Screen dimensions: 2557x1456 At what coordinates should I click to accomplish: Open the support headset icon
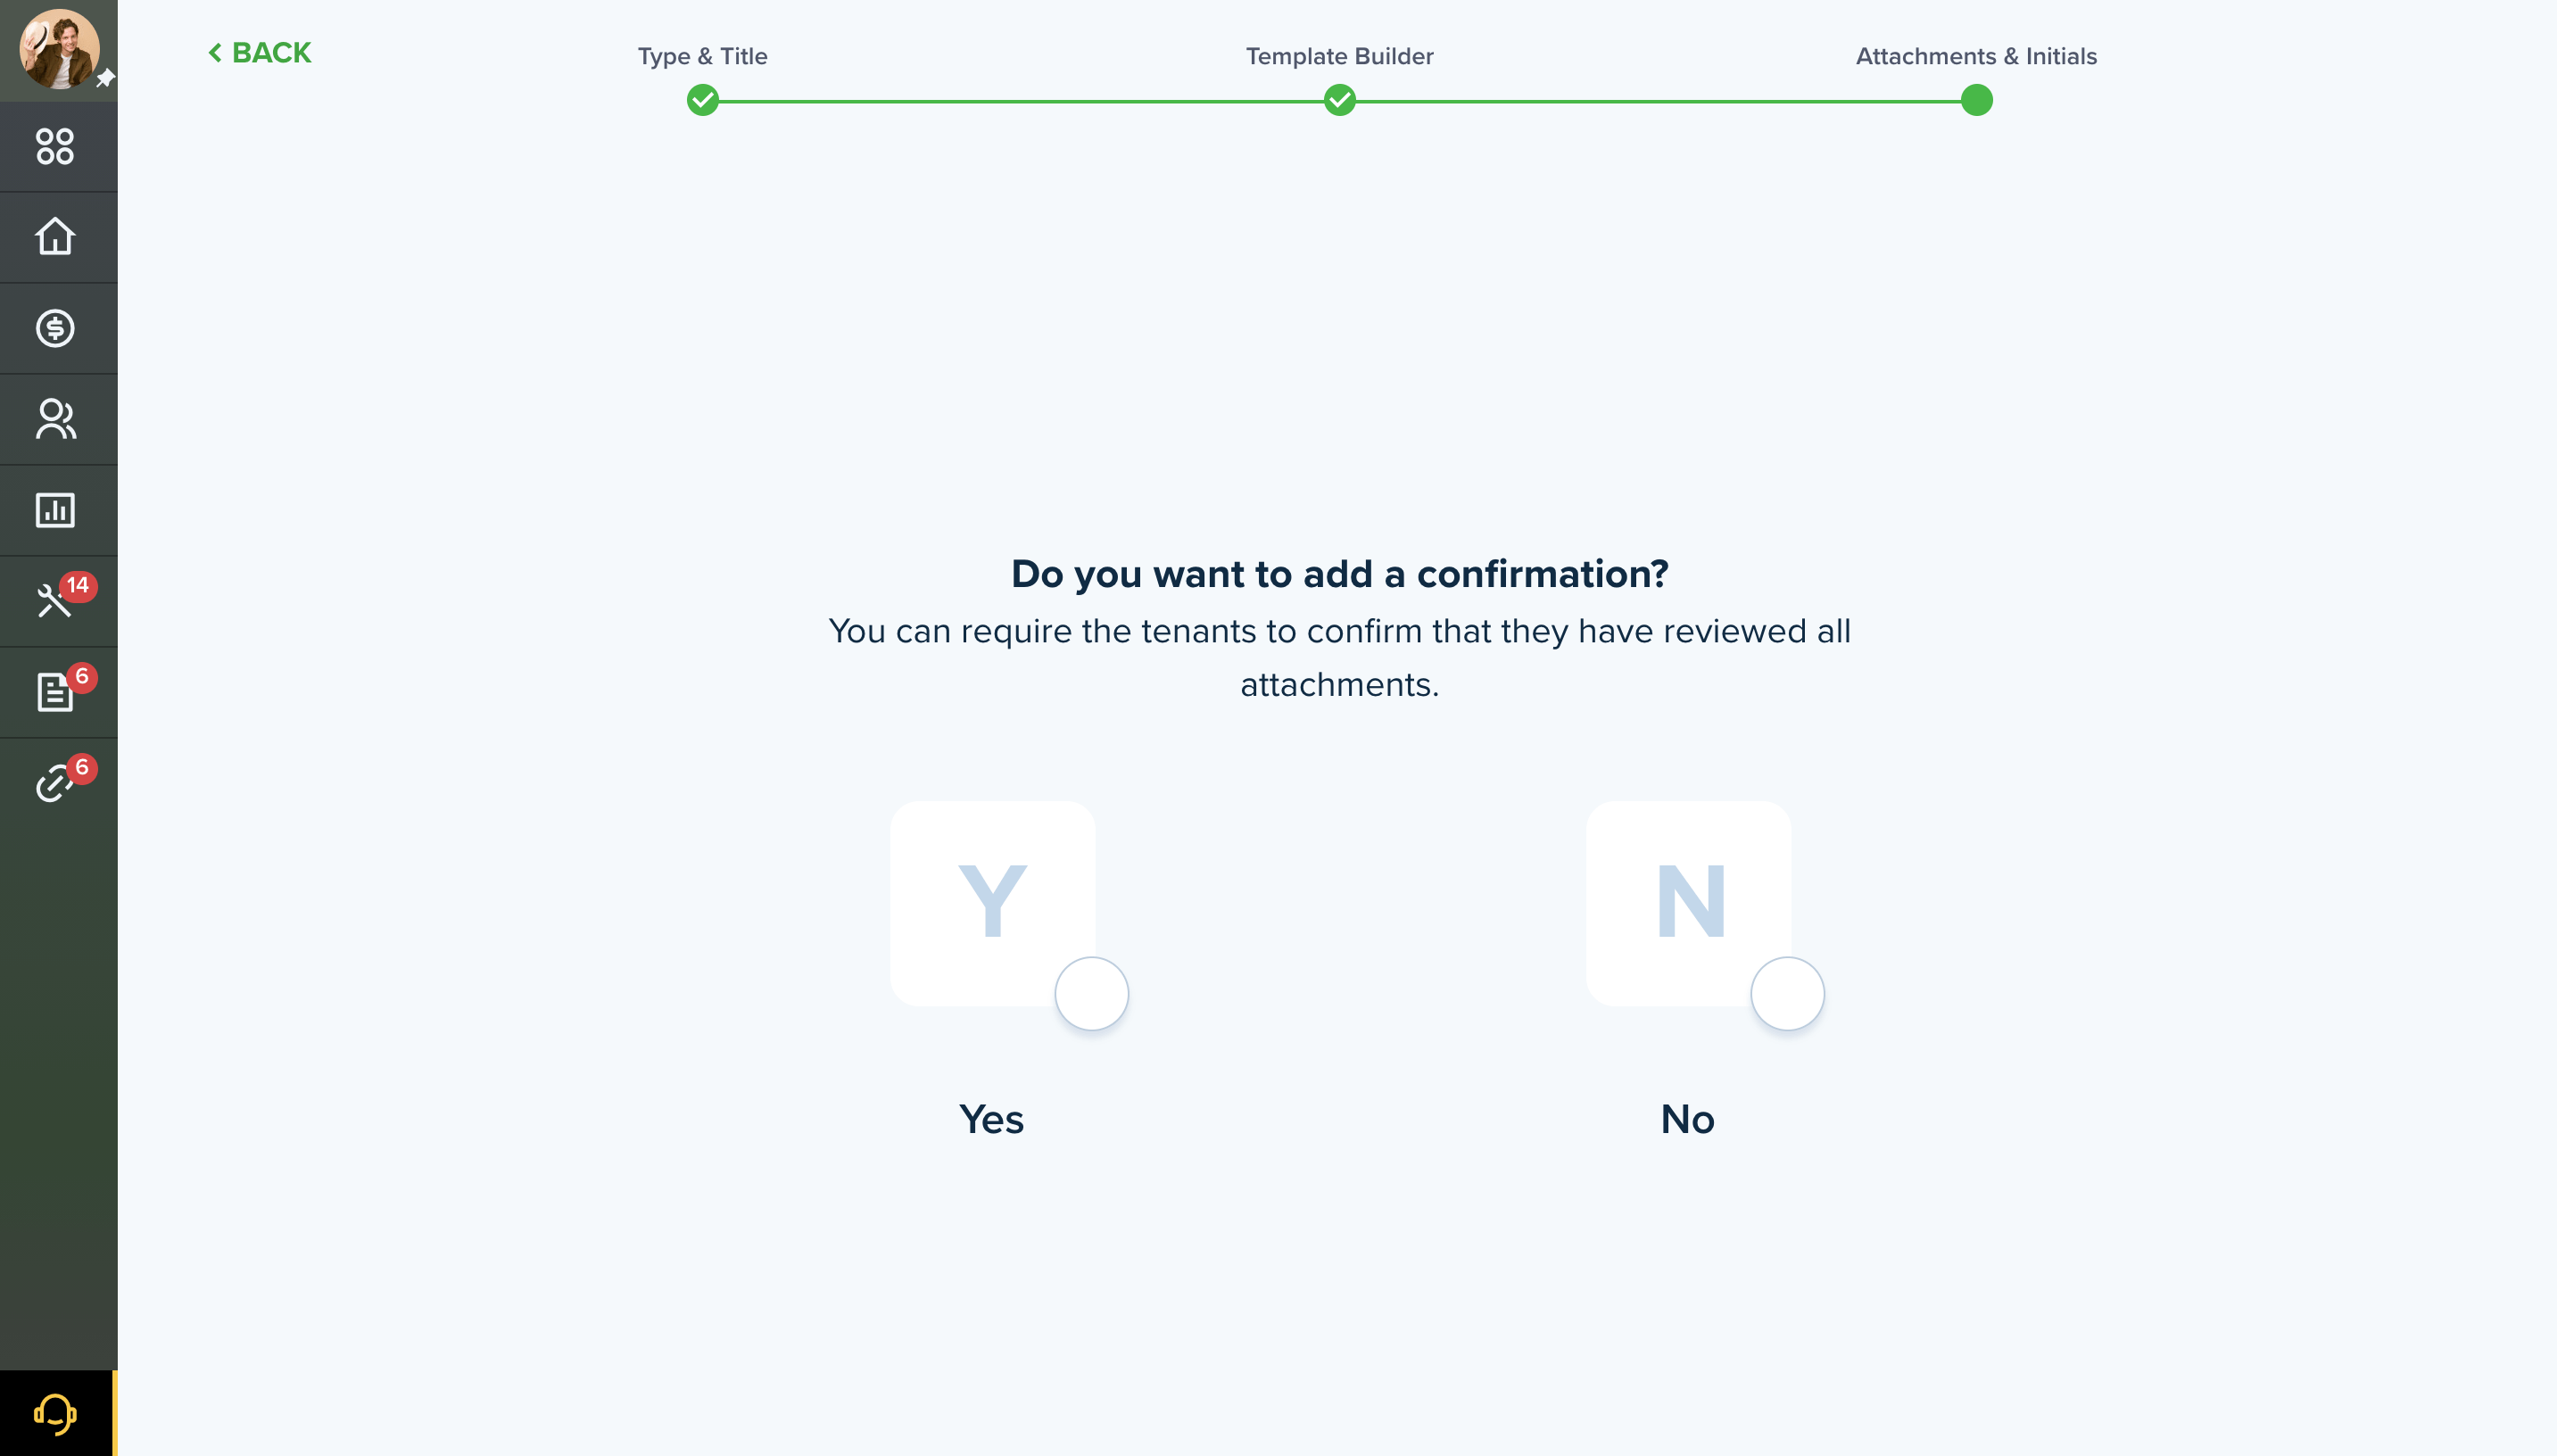coord(55,1413)
